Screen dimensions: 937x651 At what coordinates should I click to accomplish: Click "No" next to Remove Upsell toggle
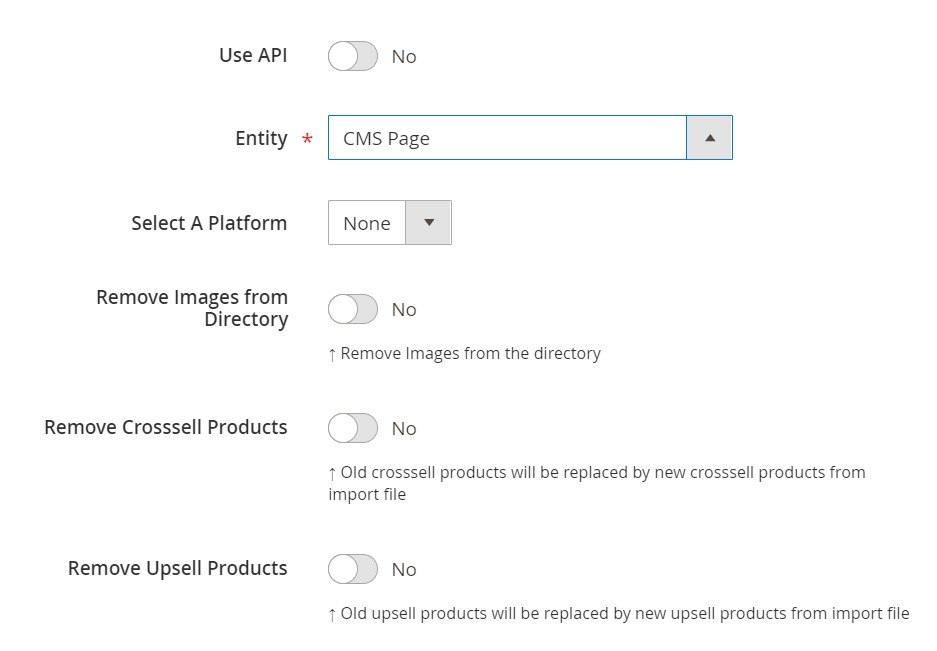point(404,570)
